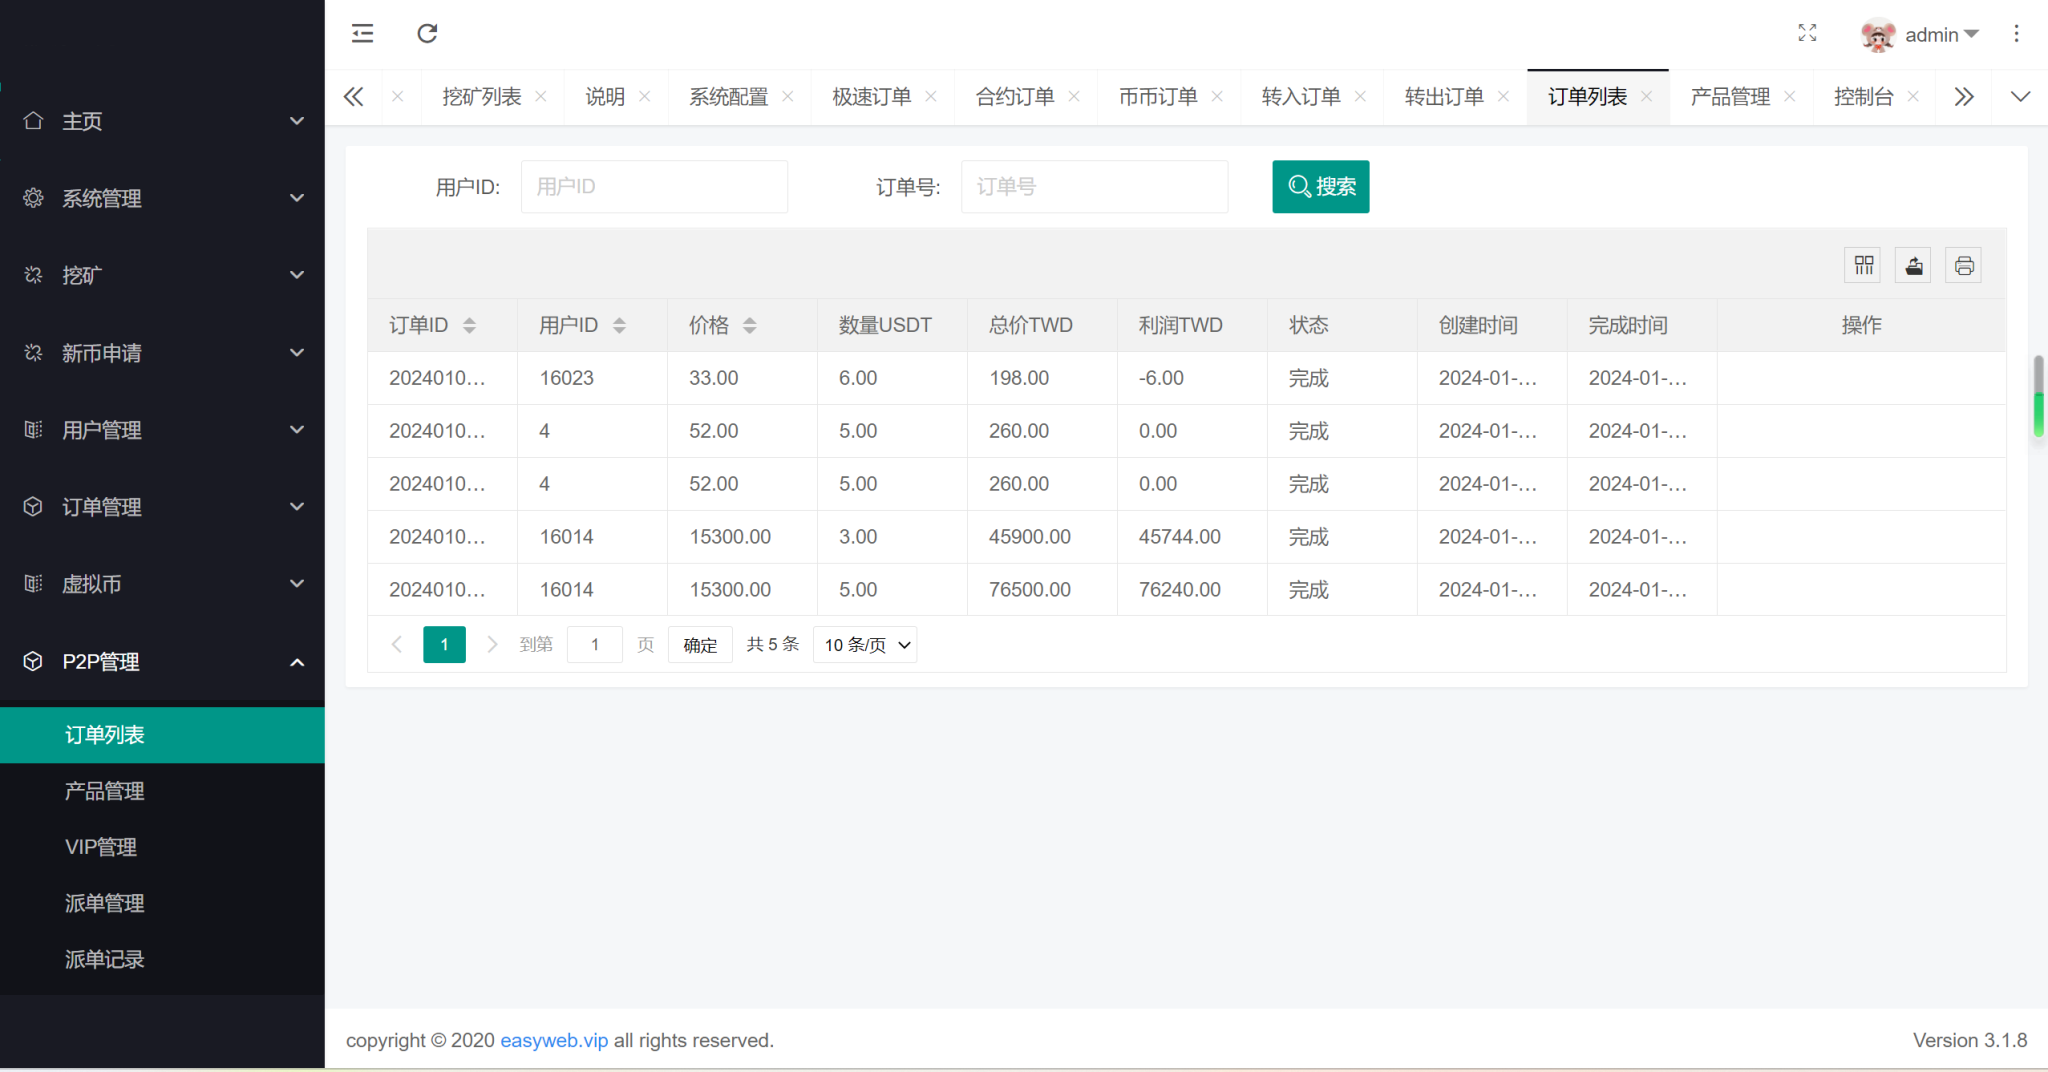Viewport: 2048px width, 1072px height.
Task: Refresh the page using the reload icon
Action: tap(427, 34)
